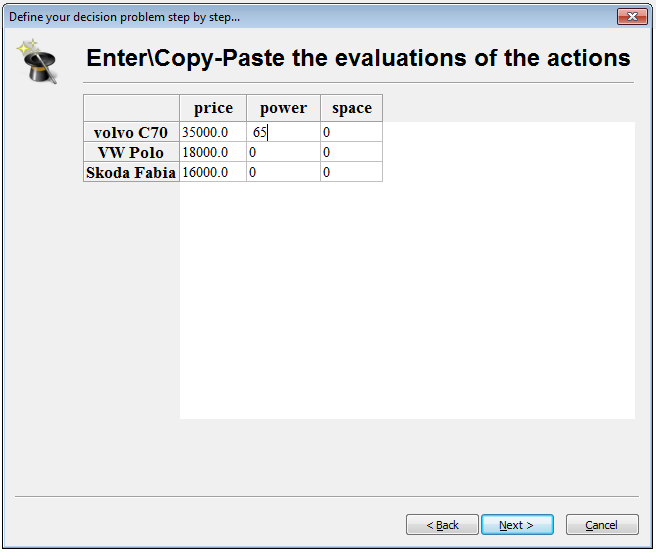656x553 pixels.
Task: Click the Next > button
Action: tap(517, 525)
